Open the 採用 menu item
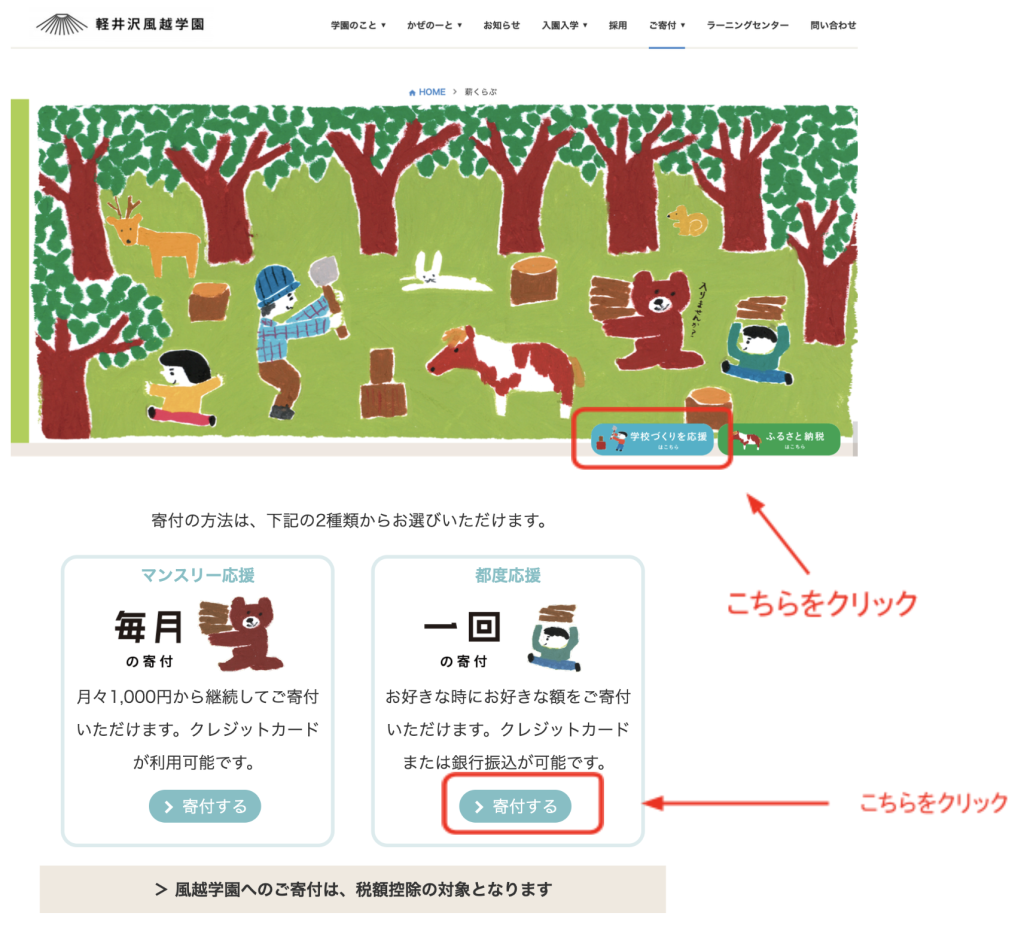This screenshot has width=1024, height=925. 618,25
